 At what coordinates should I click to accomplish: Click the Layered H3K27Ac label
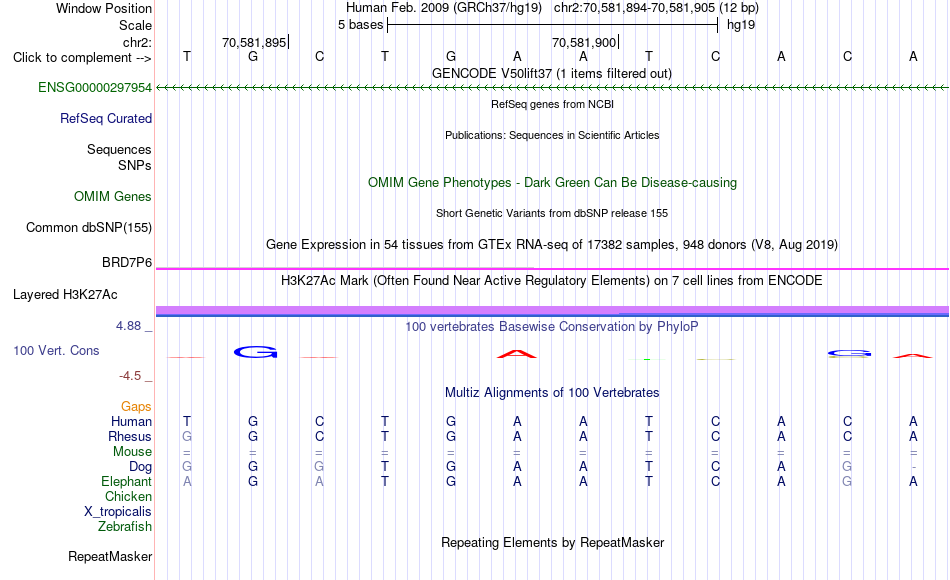point(65,295)
